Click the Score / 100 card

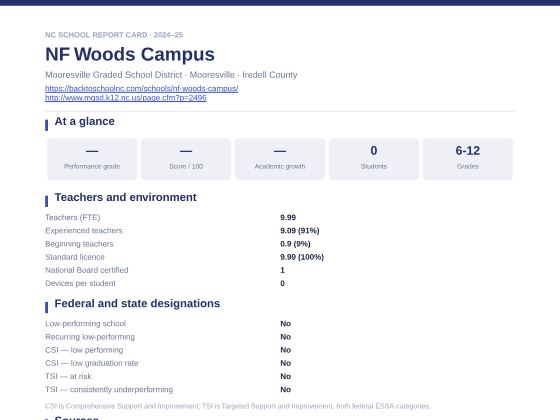(x=186, y=159)
